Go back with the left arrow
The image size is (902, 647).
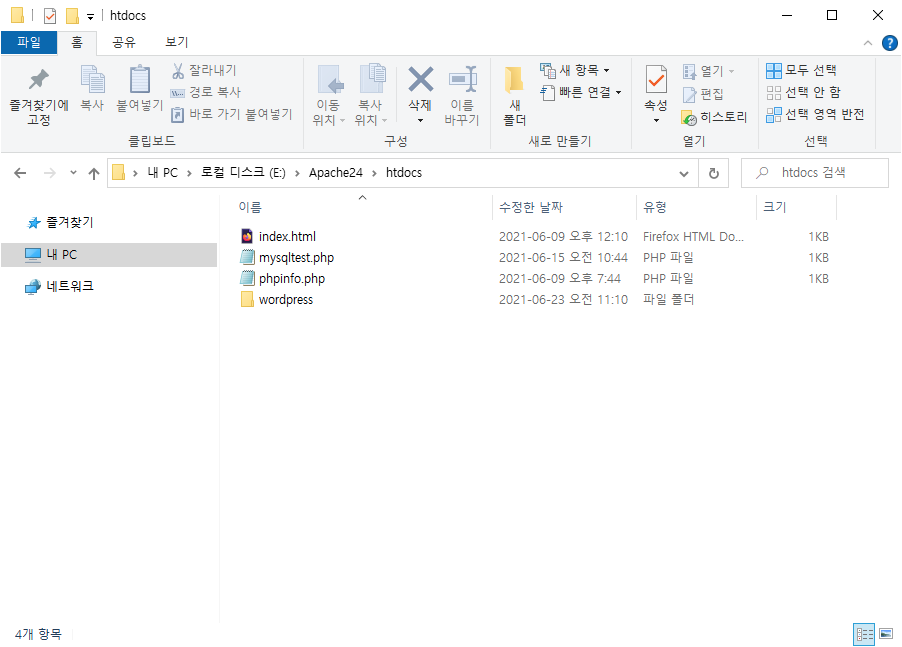20,173
